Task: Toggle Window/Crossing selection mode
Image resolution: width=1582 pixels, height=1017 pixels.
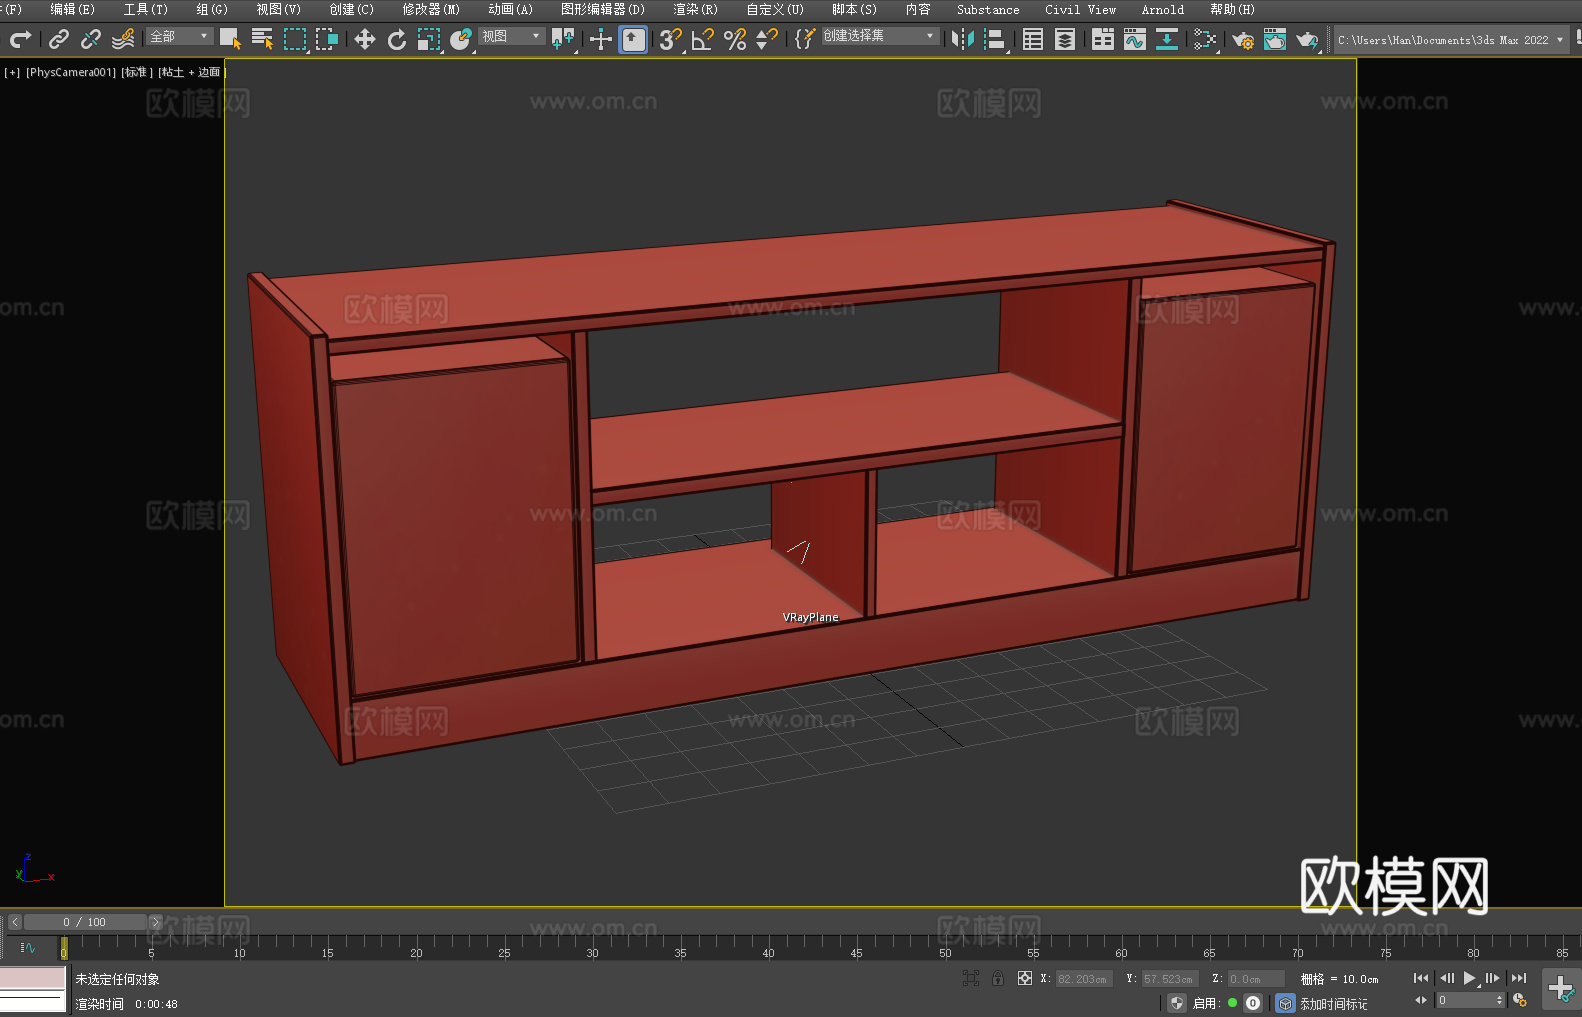Action: 327,39
